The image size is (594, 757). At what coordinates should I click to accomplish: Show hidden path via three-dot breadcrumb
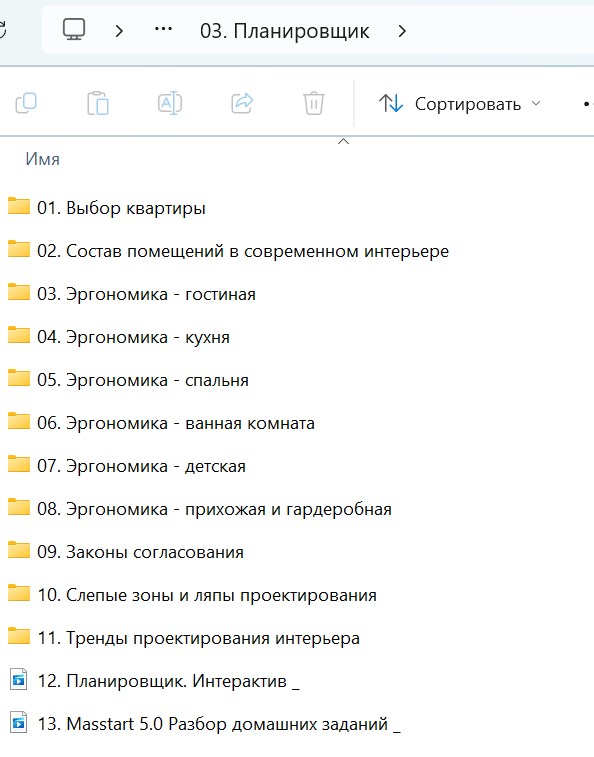163,29
